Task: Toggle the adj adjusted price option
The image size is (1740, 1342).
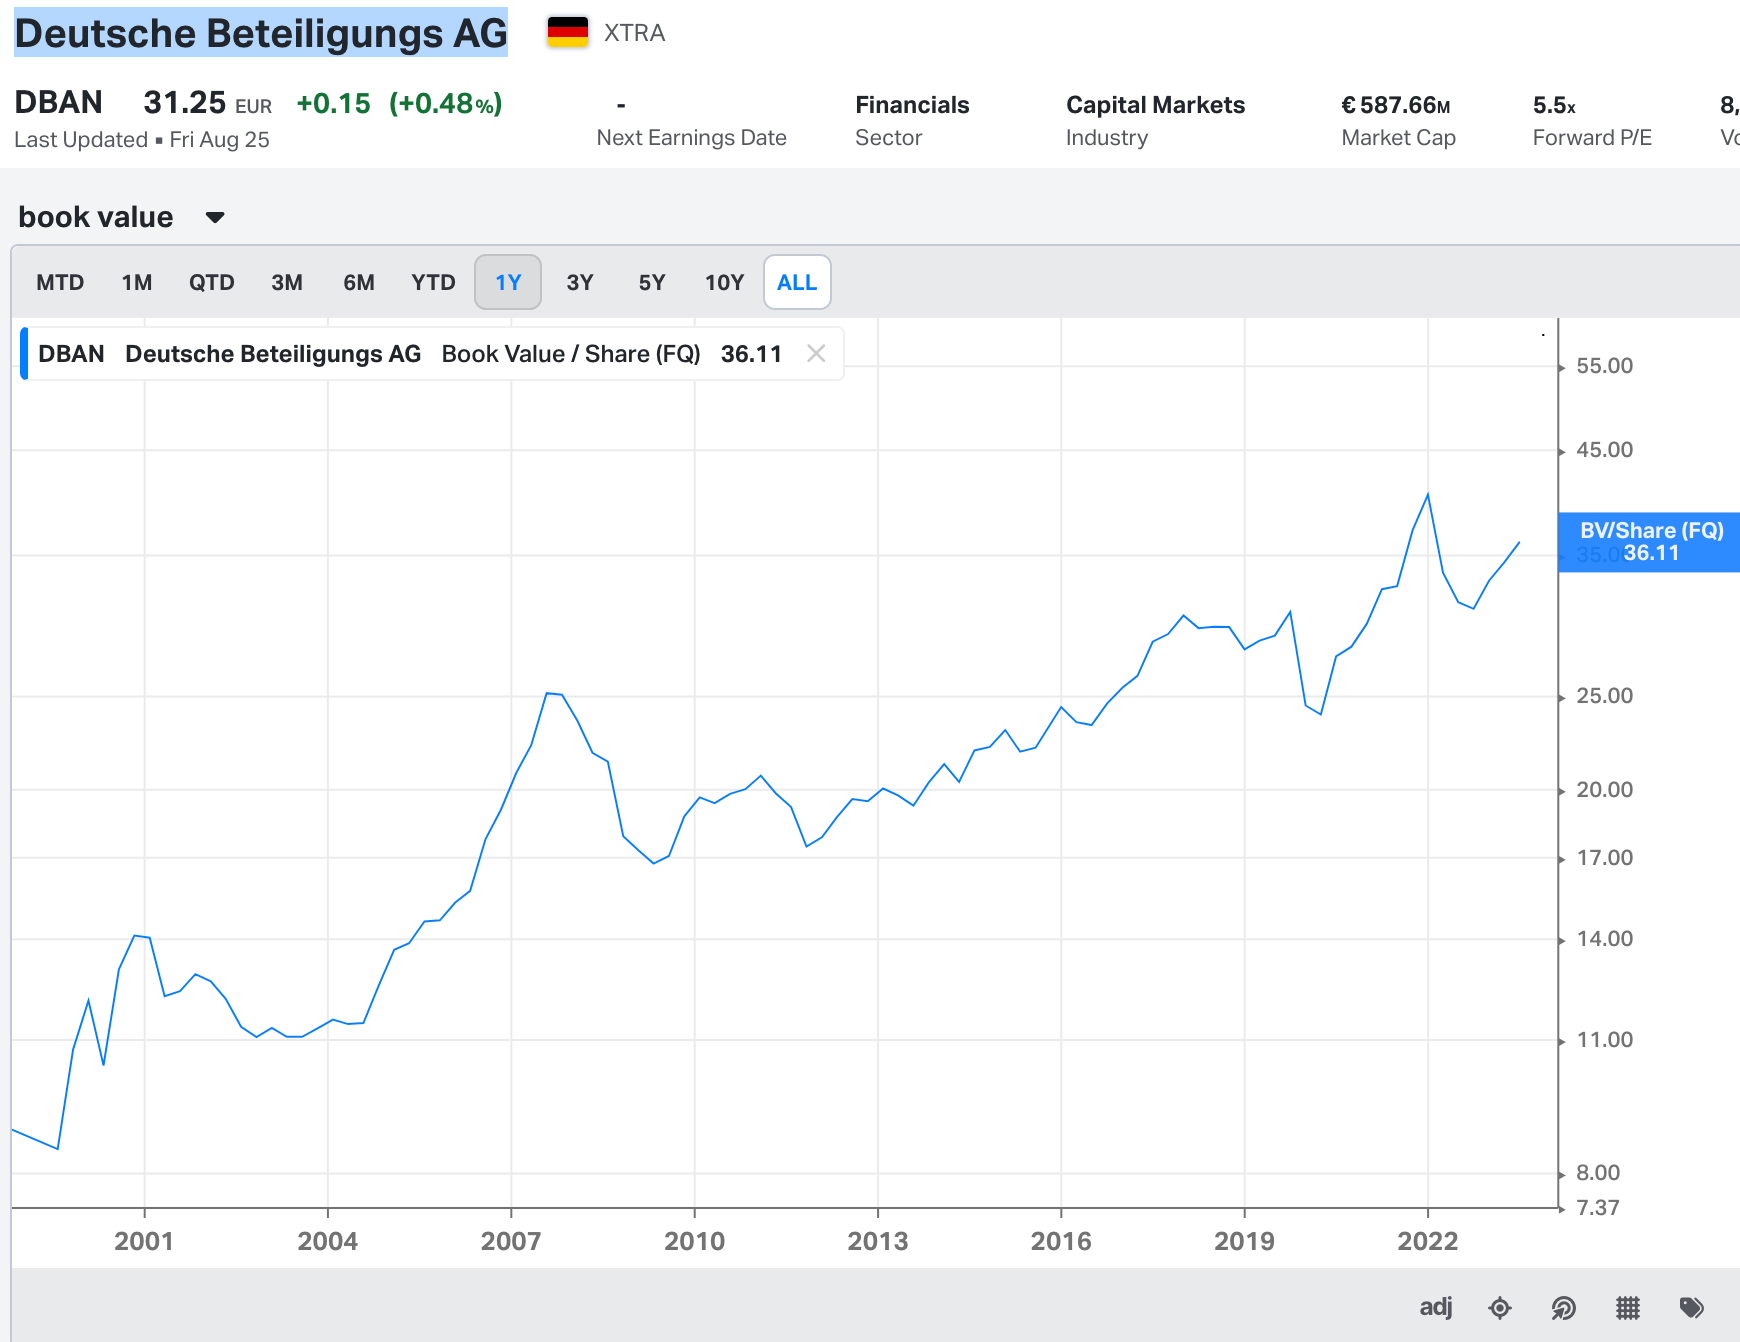Action: (1435, 1307)
